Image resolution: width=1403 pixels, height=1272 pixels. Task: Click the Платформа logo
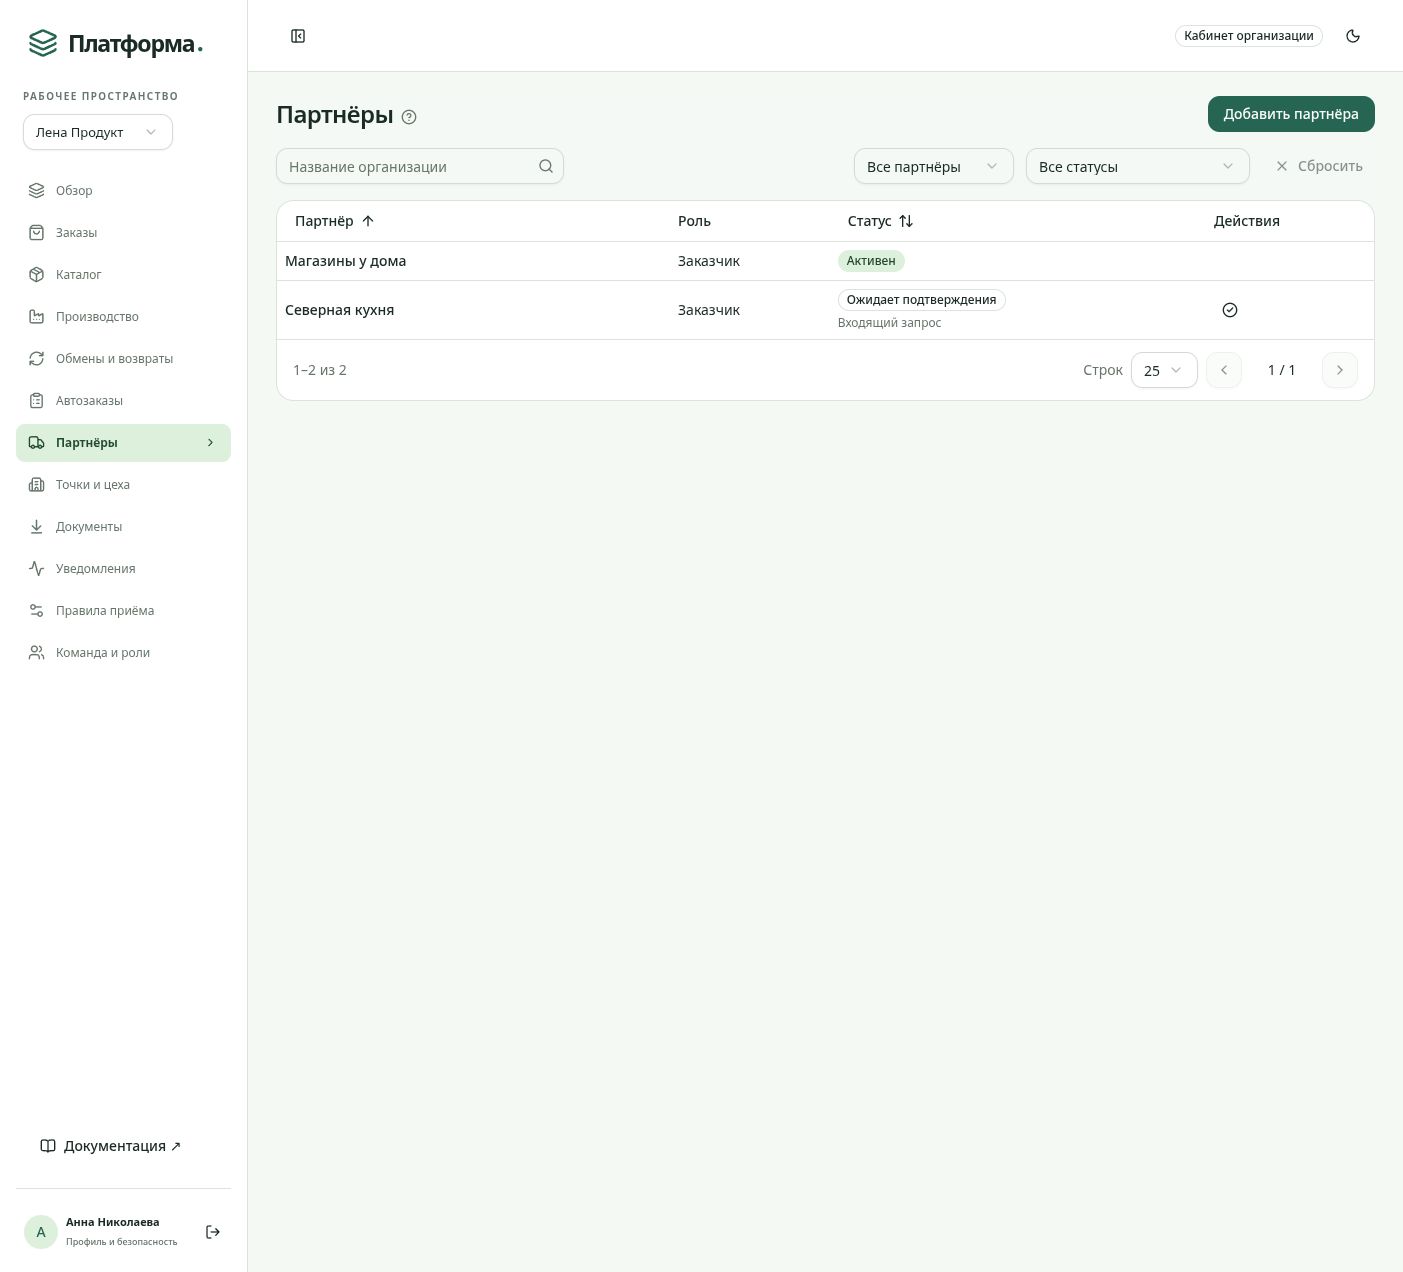click(115, 44)
